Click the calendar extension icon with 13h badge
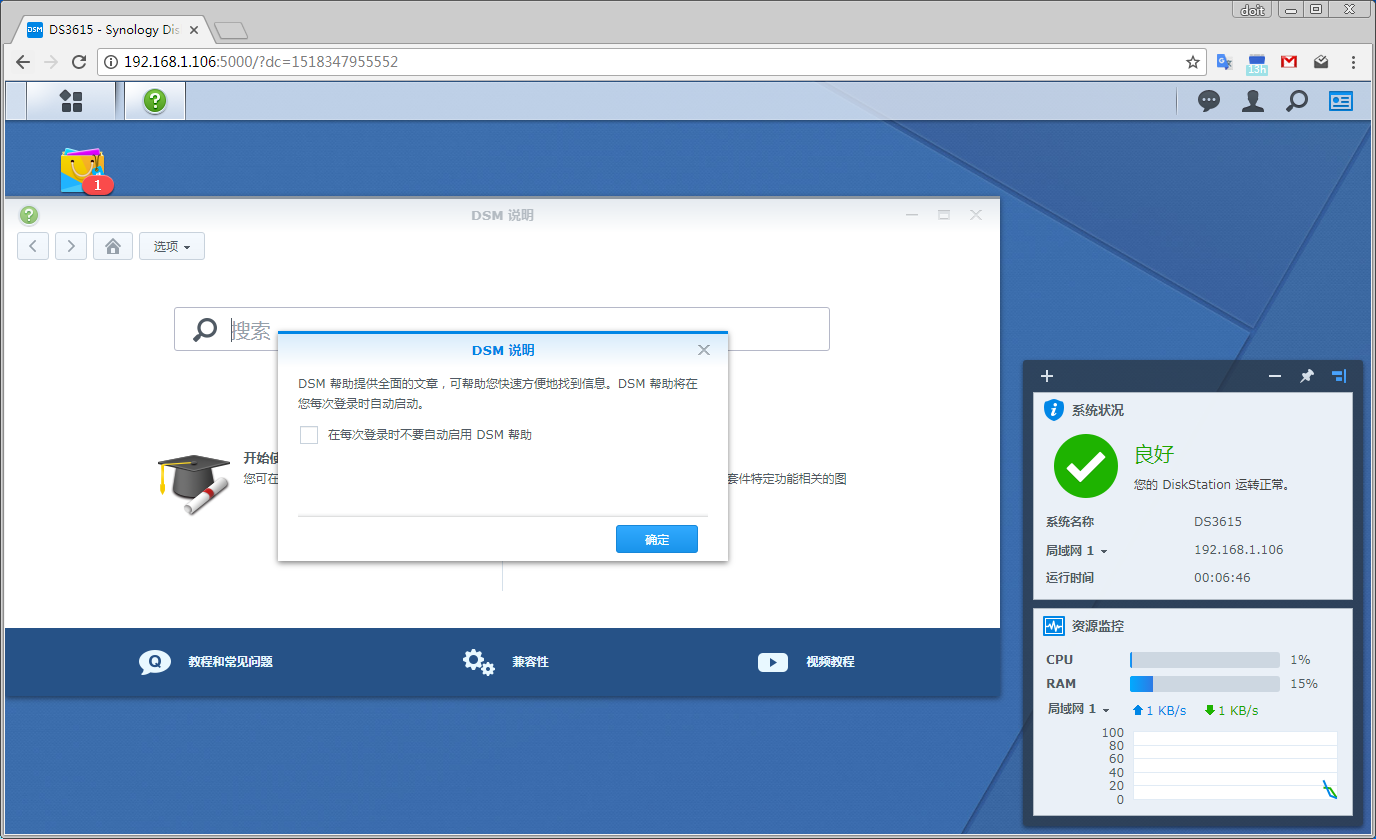 tap(1257, 63)
